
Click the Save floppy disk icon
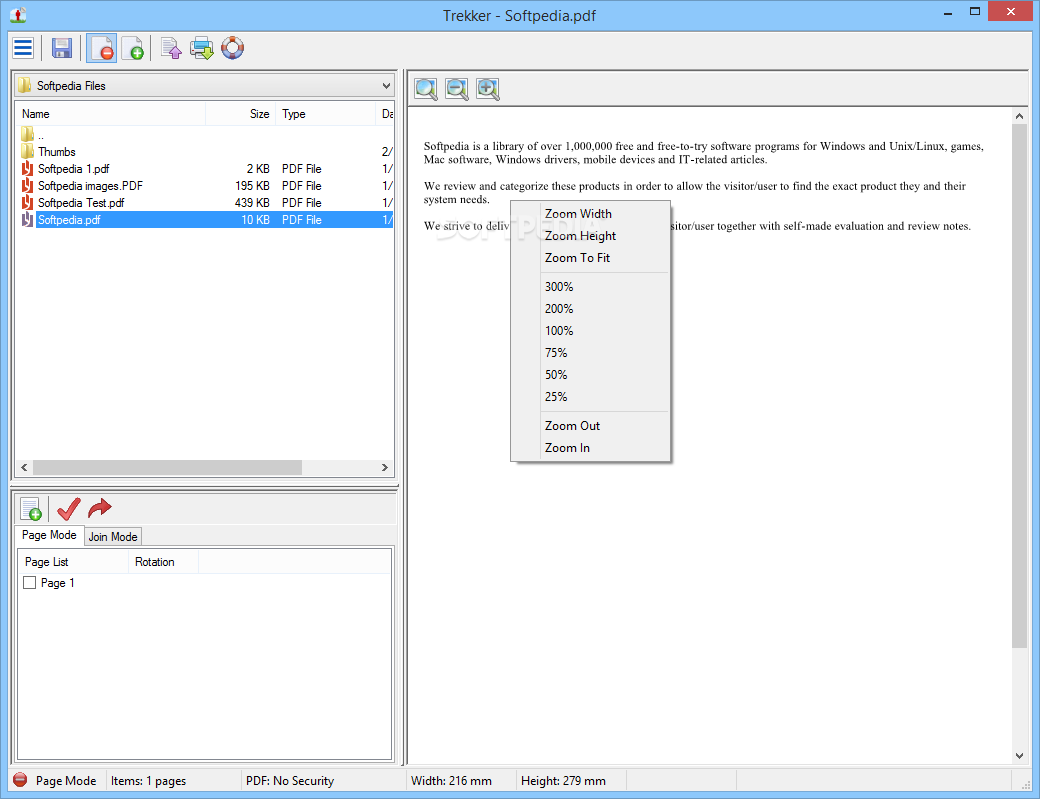coord(62,48)
